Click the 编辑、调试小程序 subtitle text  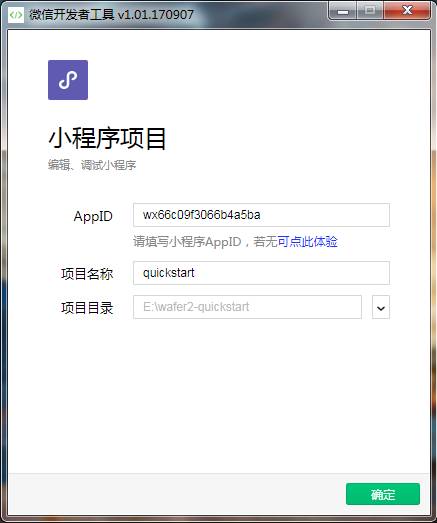coord(92,165)
